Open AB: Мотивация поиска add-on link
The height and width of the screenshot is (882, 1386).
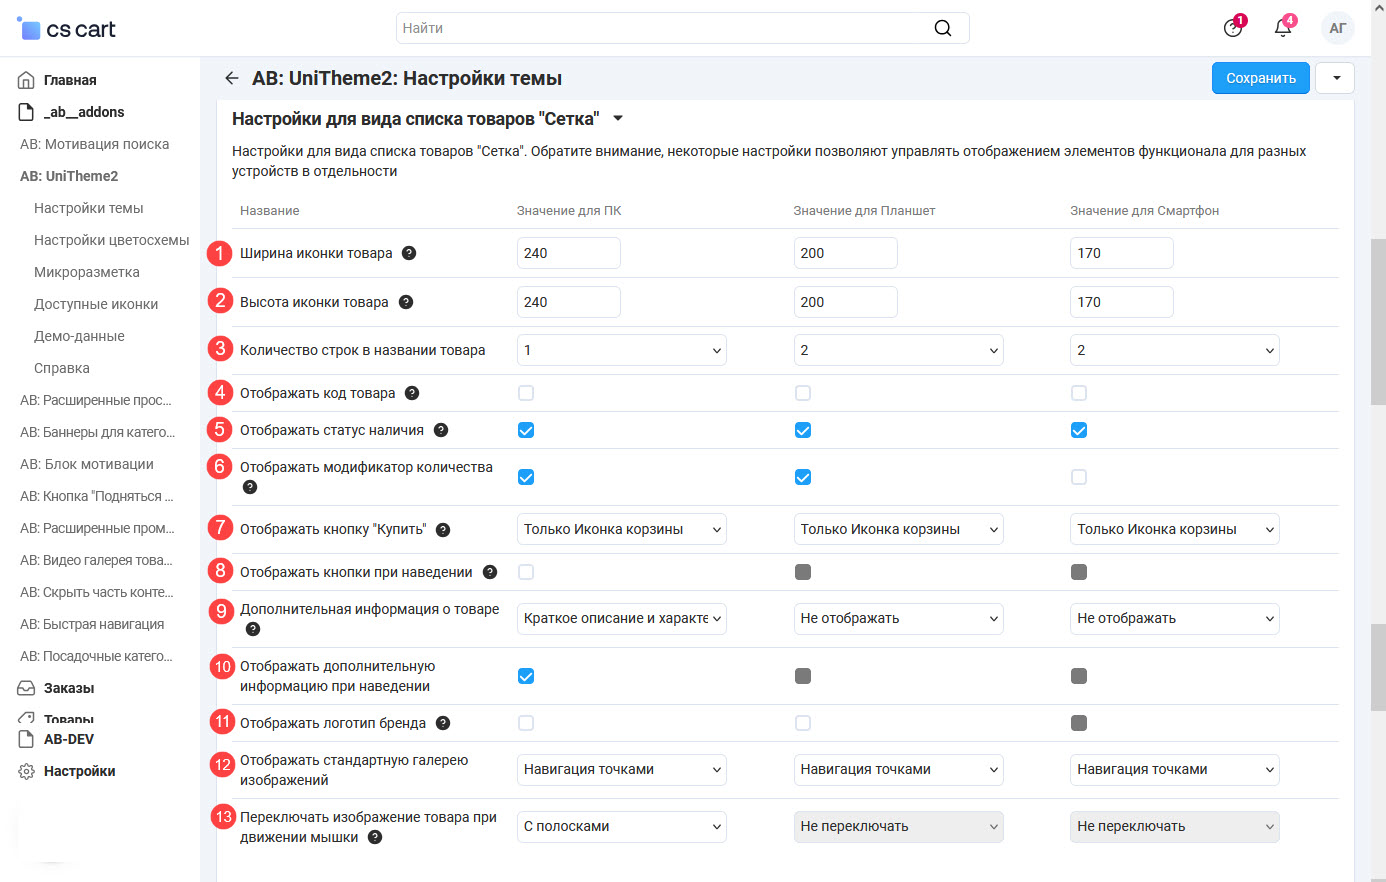pos(95,144)
